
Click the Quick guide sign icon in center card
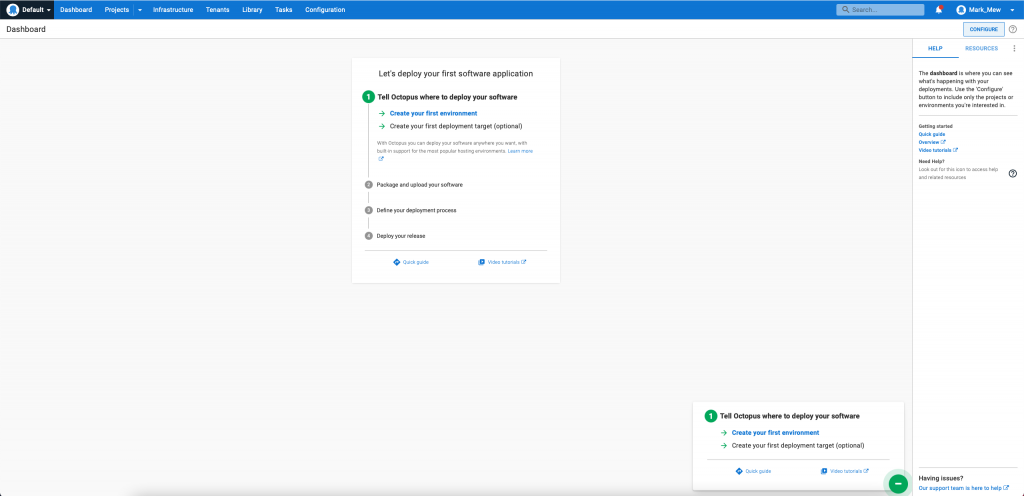396,262
